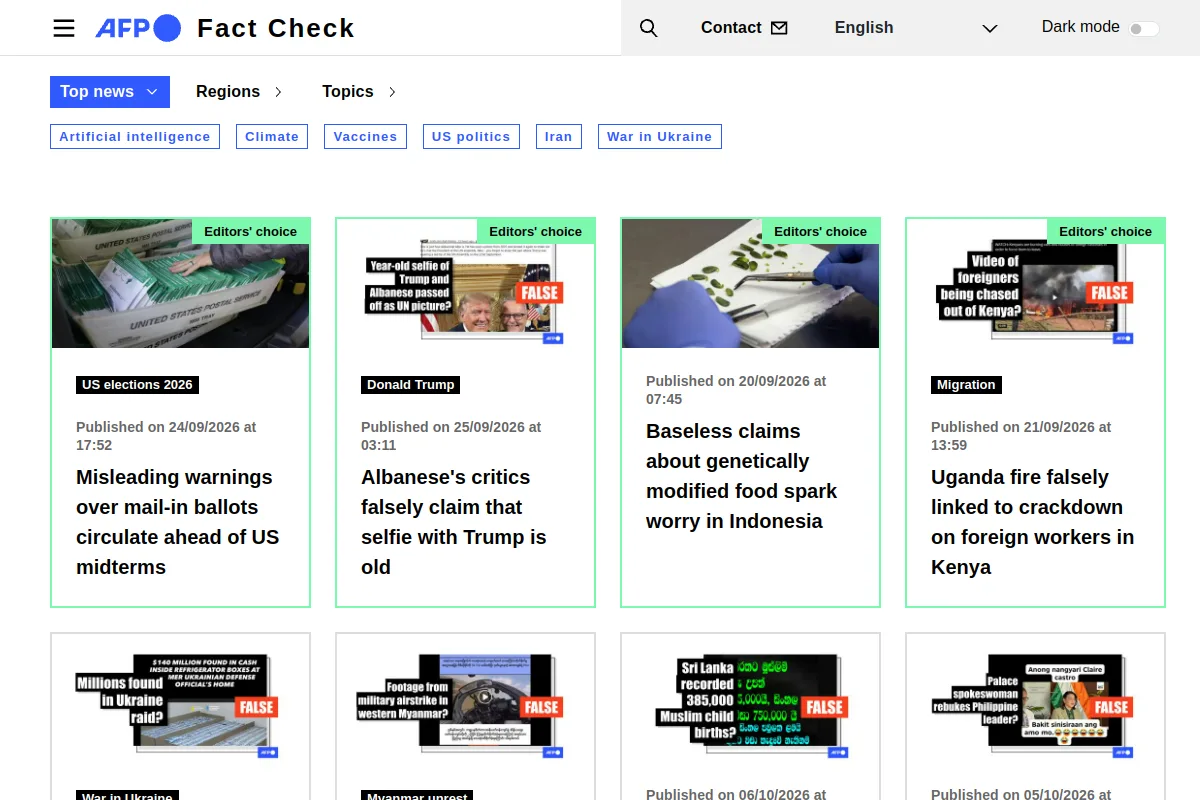Viewport: 1200px width, 800px height.
Task: Click the Editors' choice badge on Indonesia food card
Action: pyautogui.click(x=821, y=231)
